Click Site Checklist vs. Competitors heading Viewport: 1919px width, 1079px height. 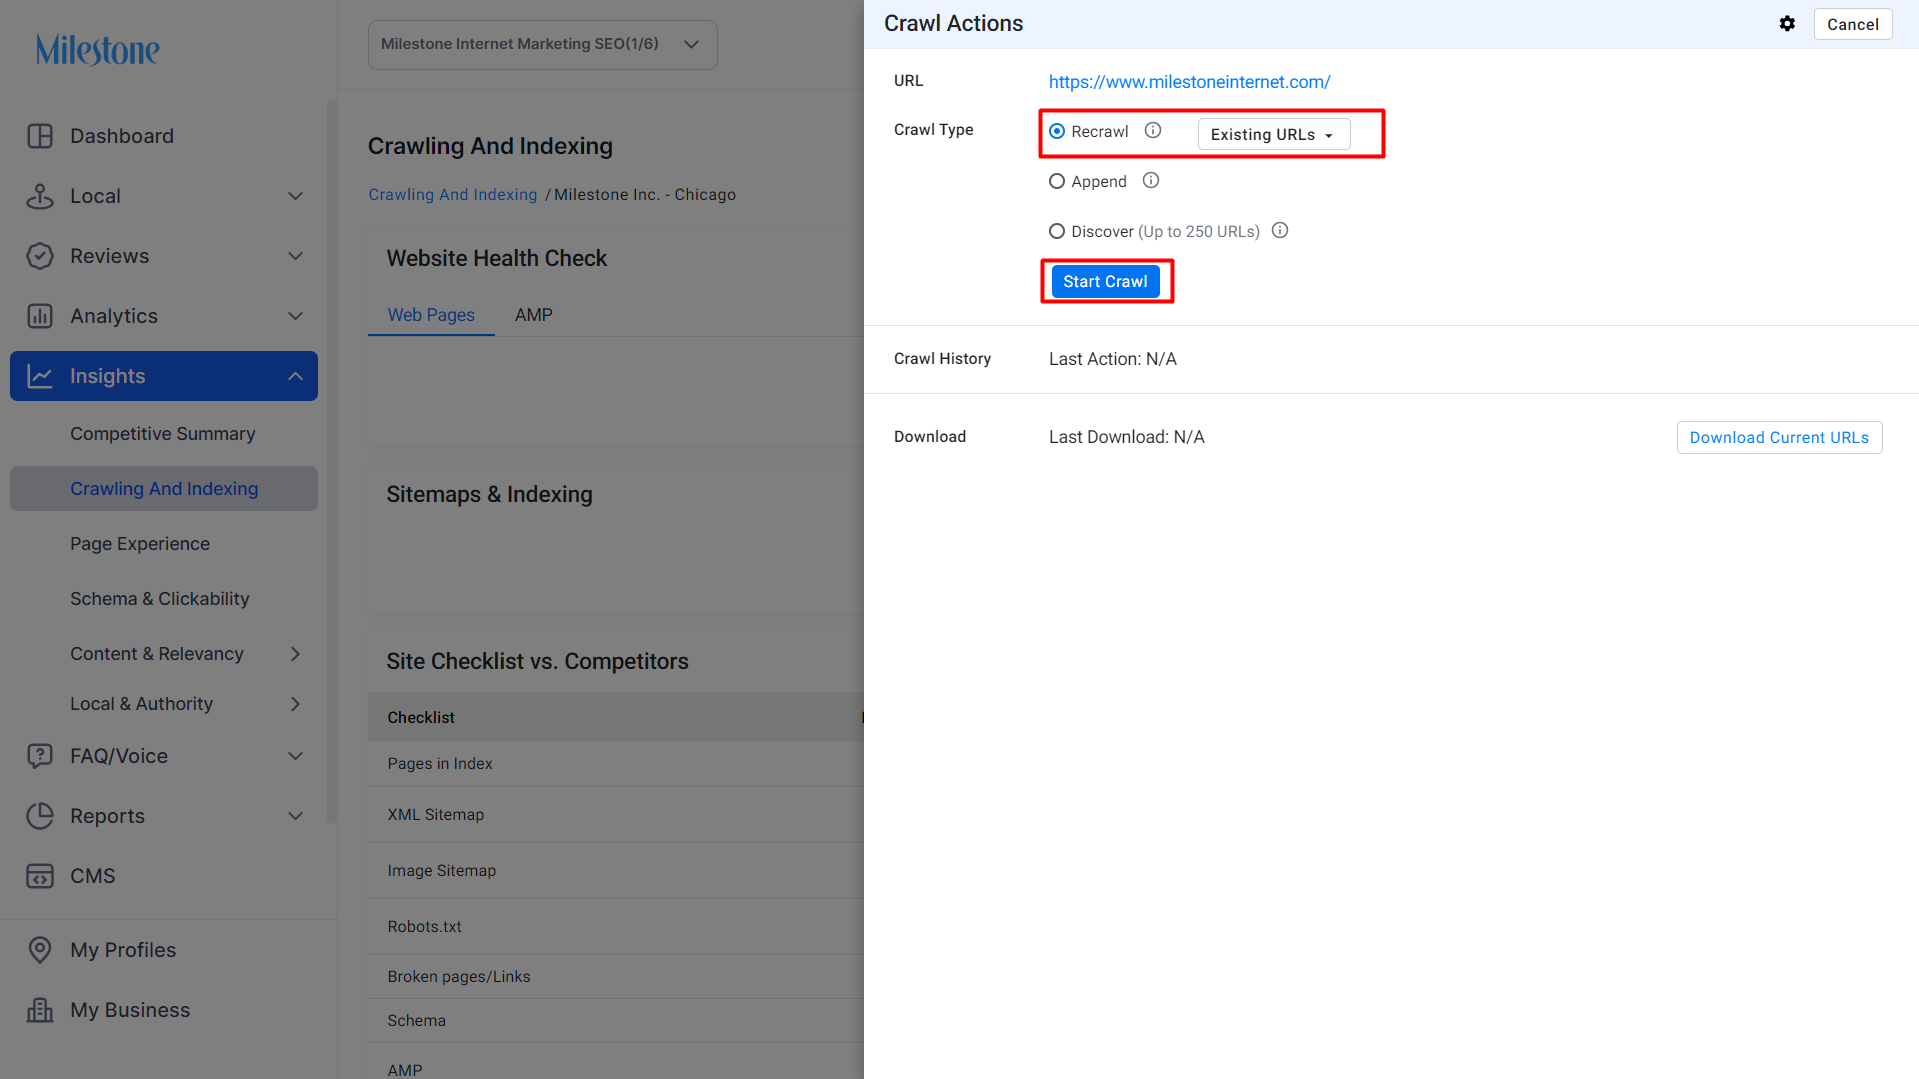point(538,661)
